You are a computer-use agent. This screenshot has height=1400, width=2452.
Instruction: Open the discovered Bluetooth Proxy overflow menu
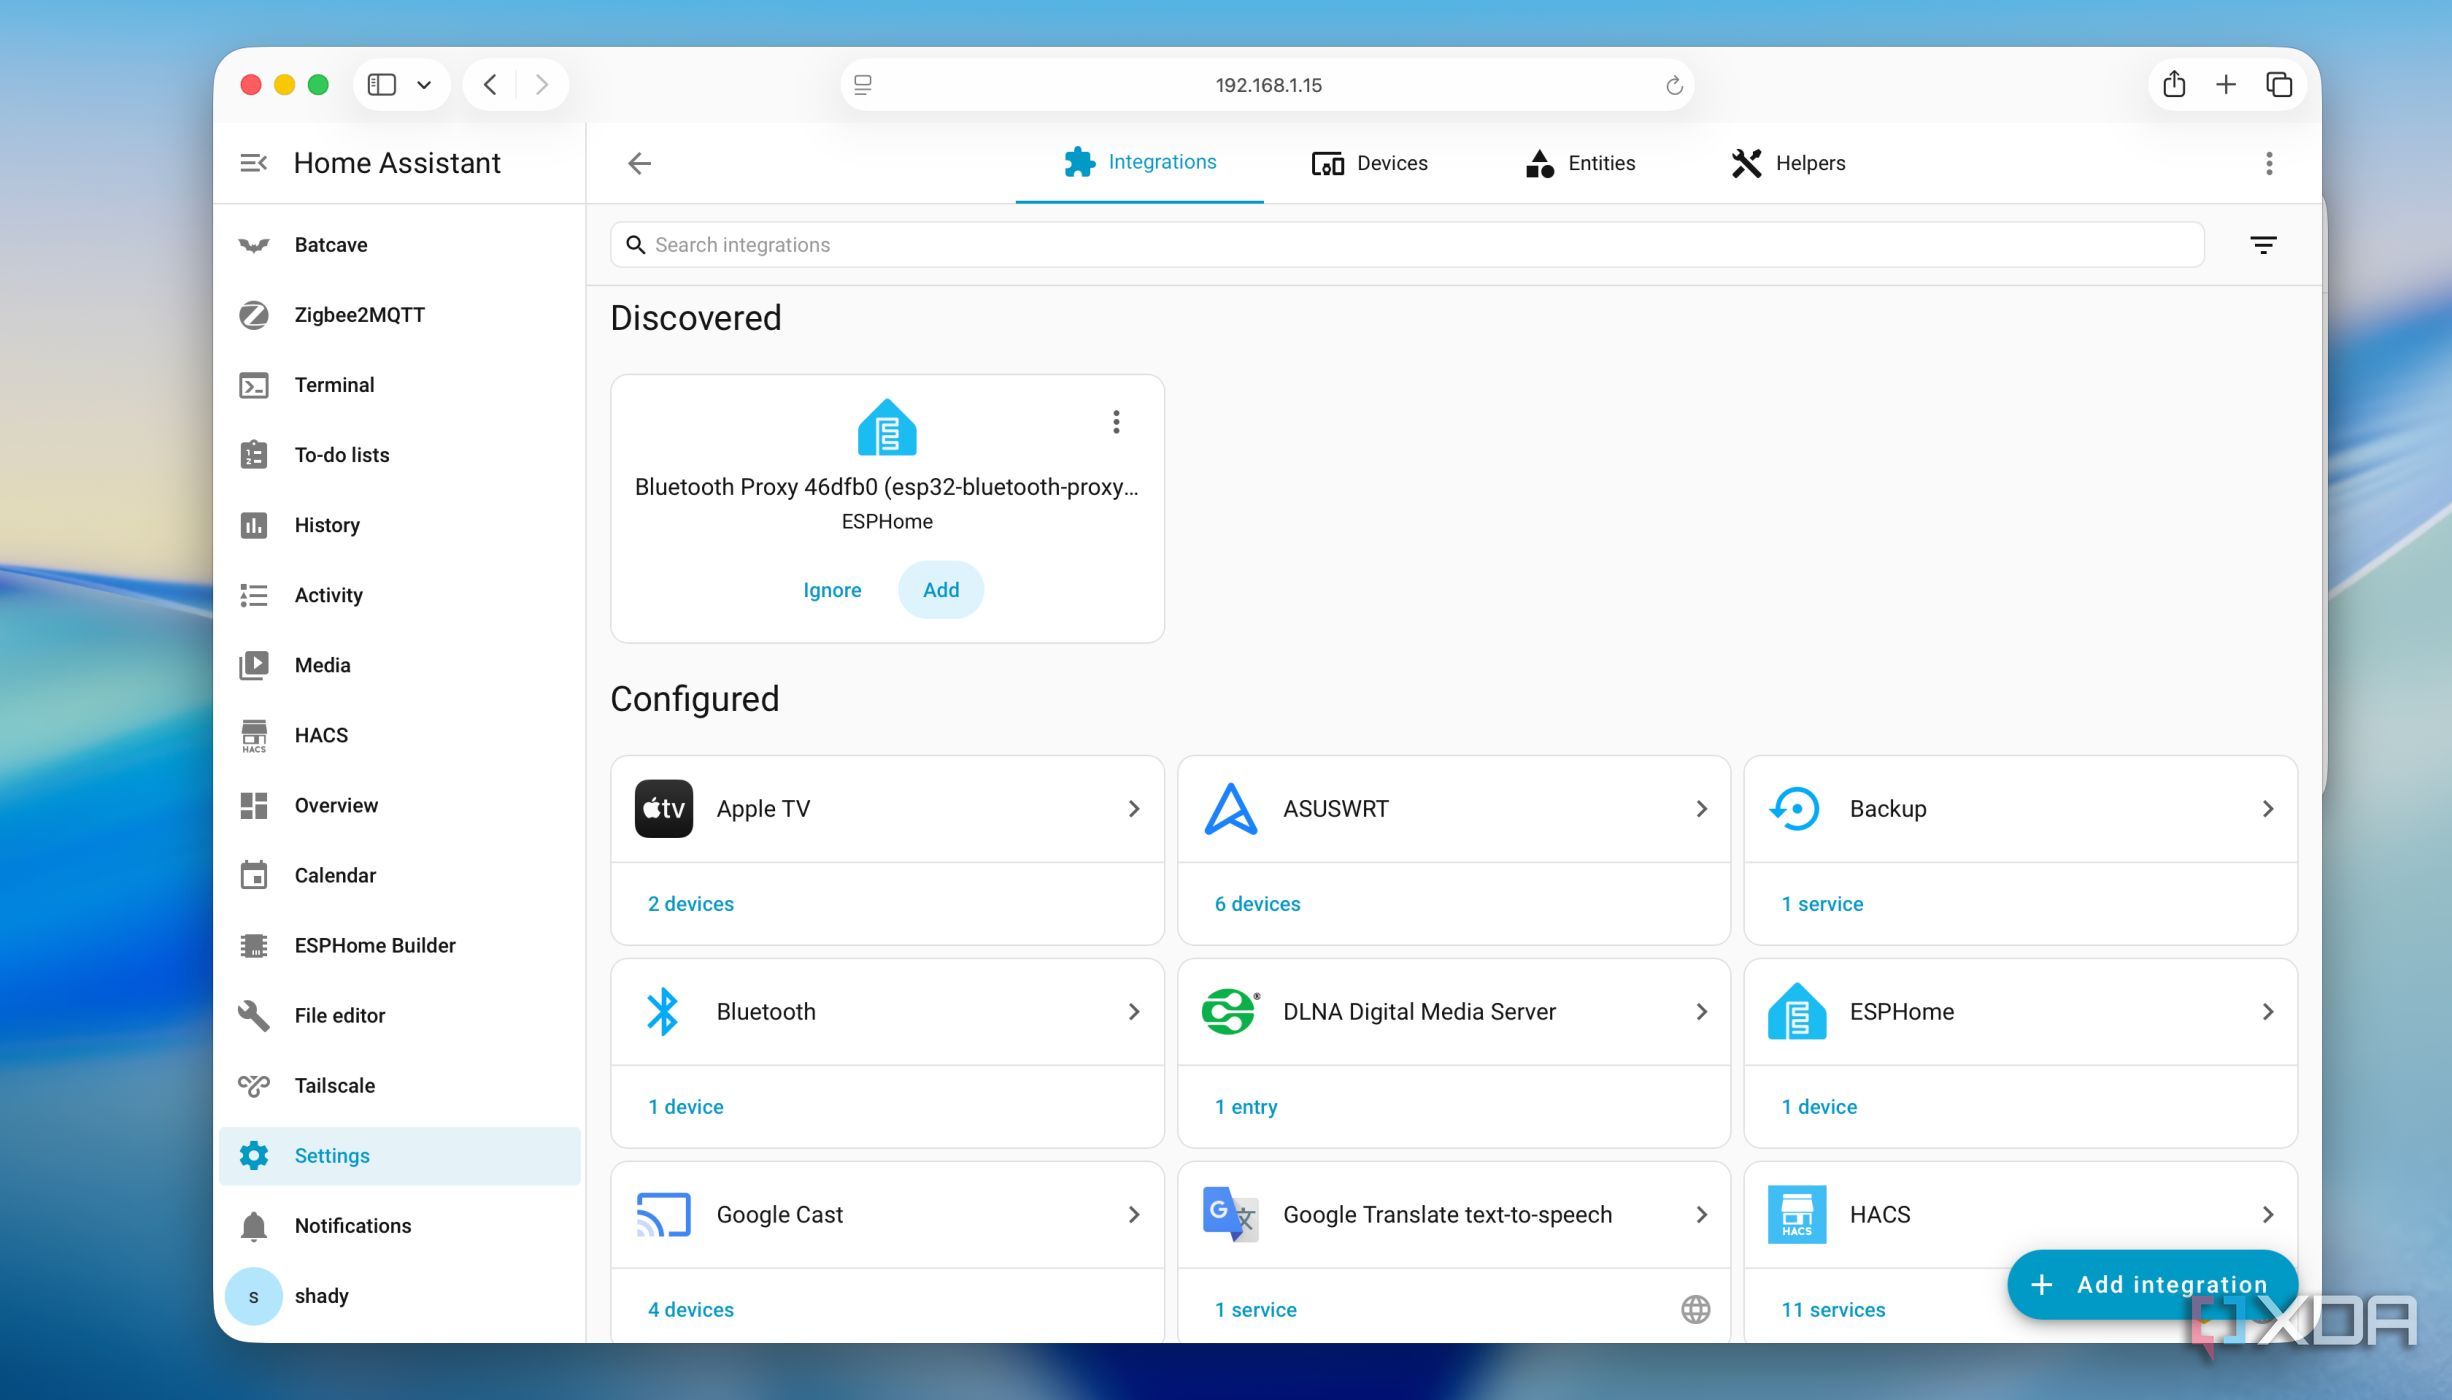pyautogui.click(x=1116, y=421)
